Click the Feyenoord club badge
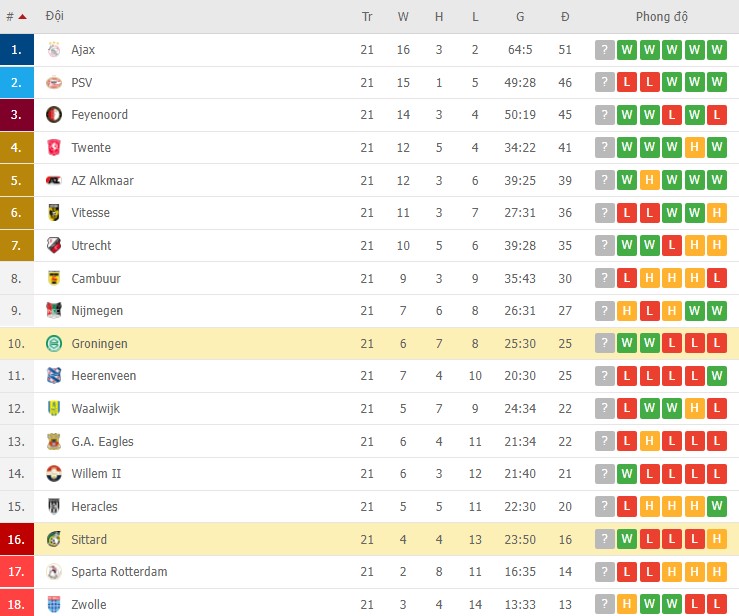This screenshot has width=739, height=616. tap(54, 115)
